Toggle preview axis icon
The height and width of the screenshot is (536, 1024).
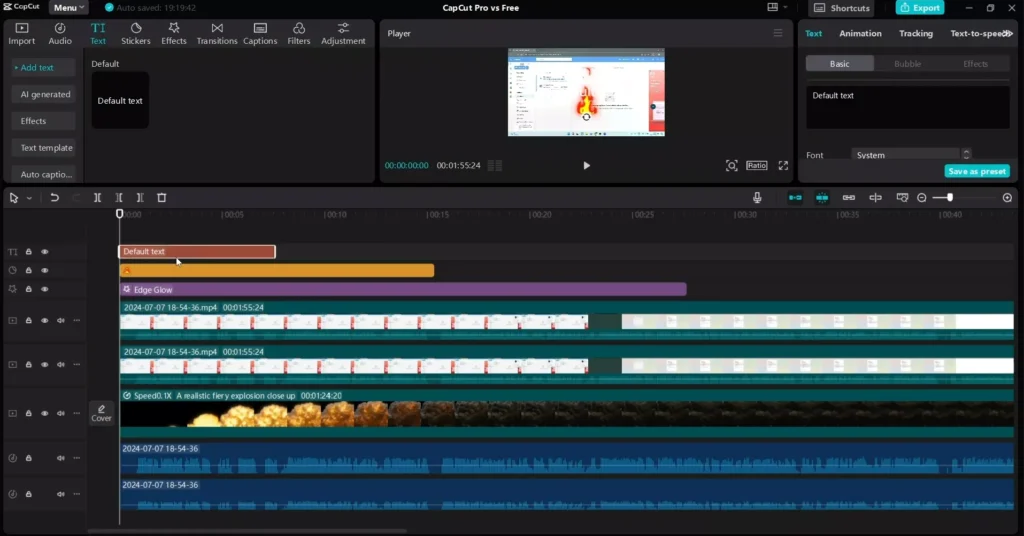coord(875,197)
